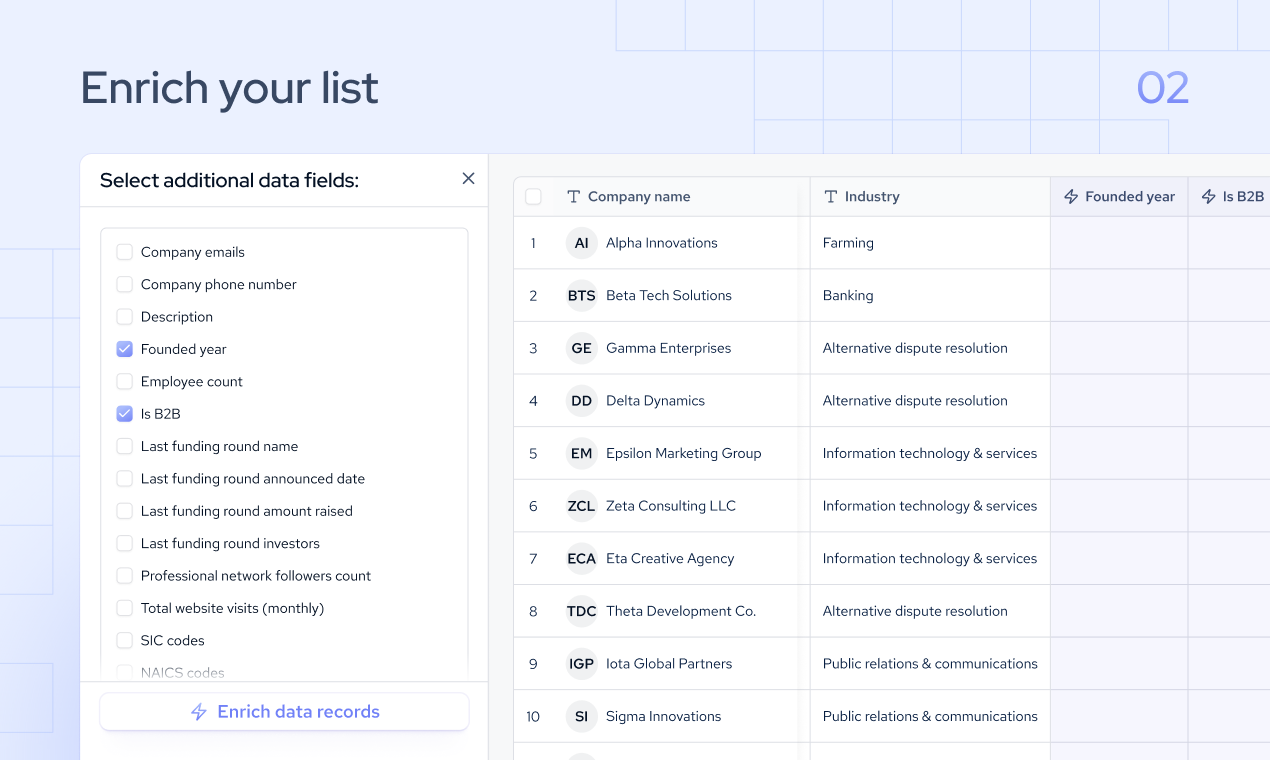1270x760 pixels.
Task: Select all rows with the header checkbox
Action: 533,196
